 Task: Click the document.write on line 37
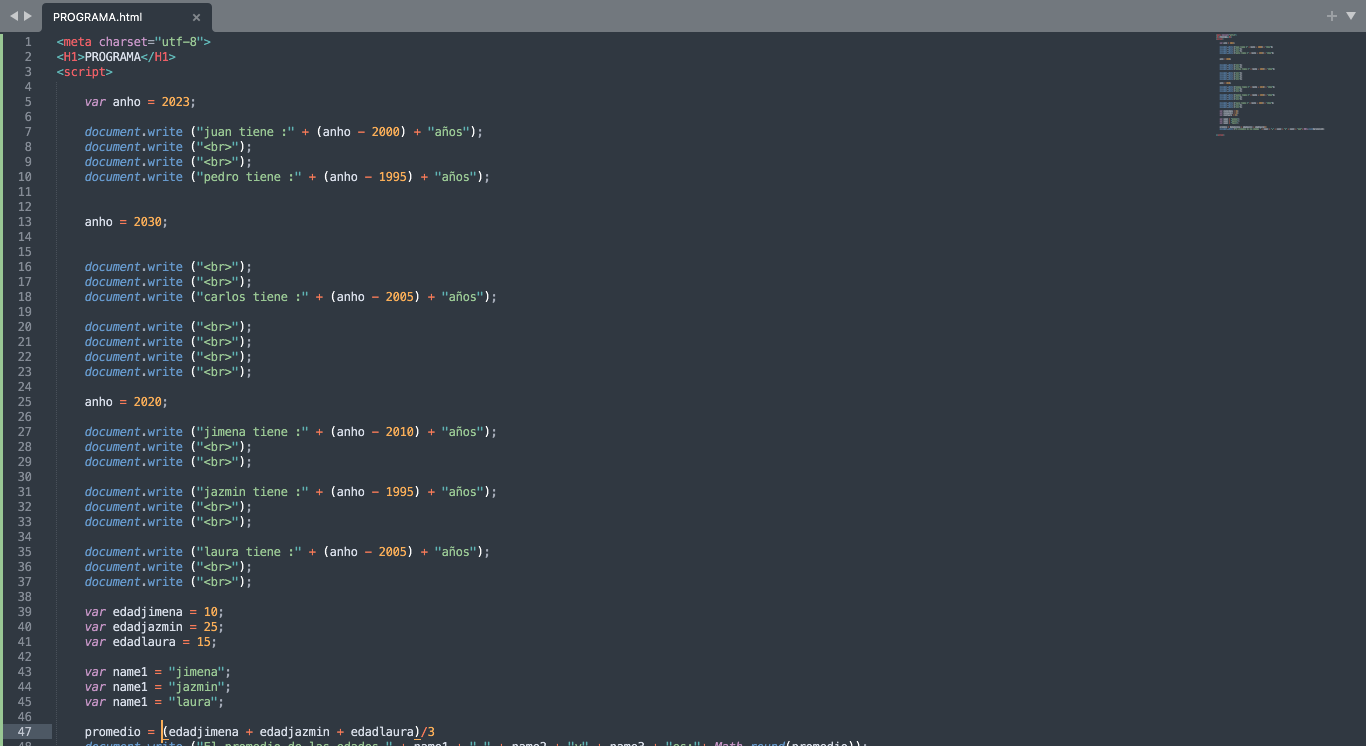[134, 582]
